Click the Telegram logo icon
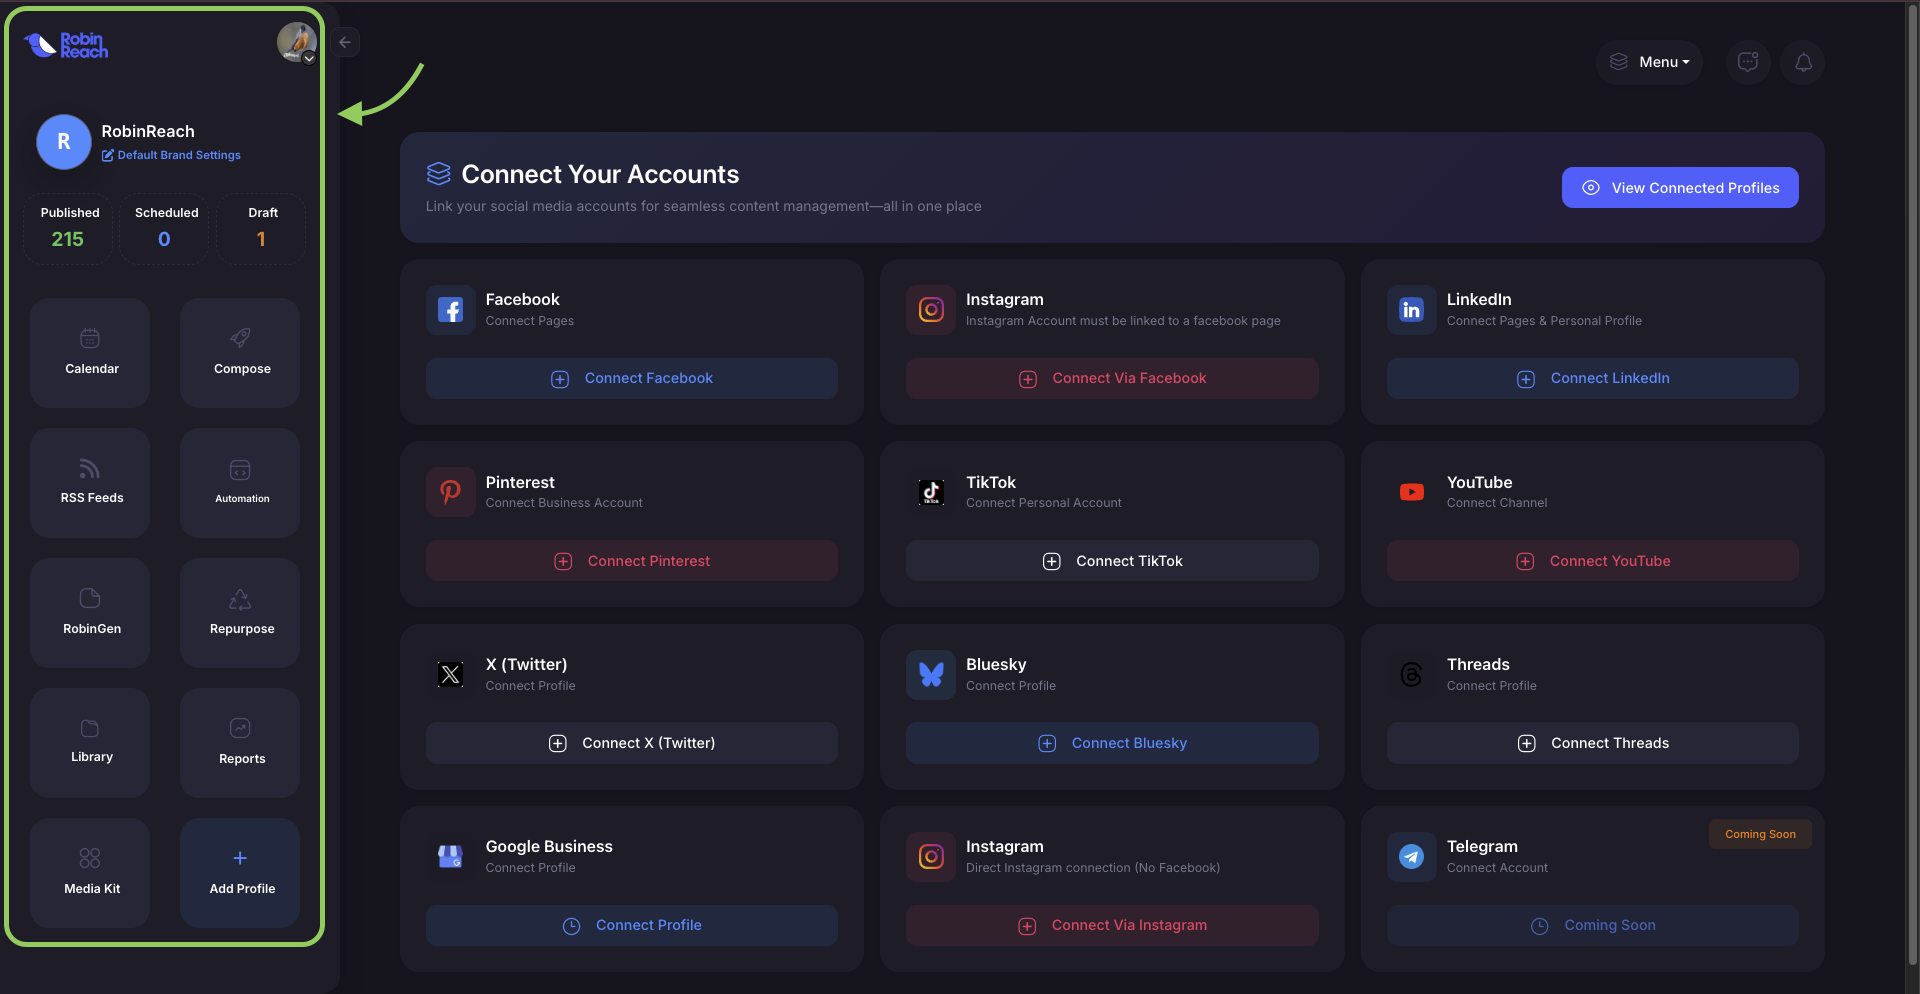This screenshot has height=994, width=1920. tap(1411, 857)
